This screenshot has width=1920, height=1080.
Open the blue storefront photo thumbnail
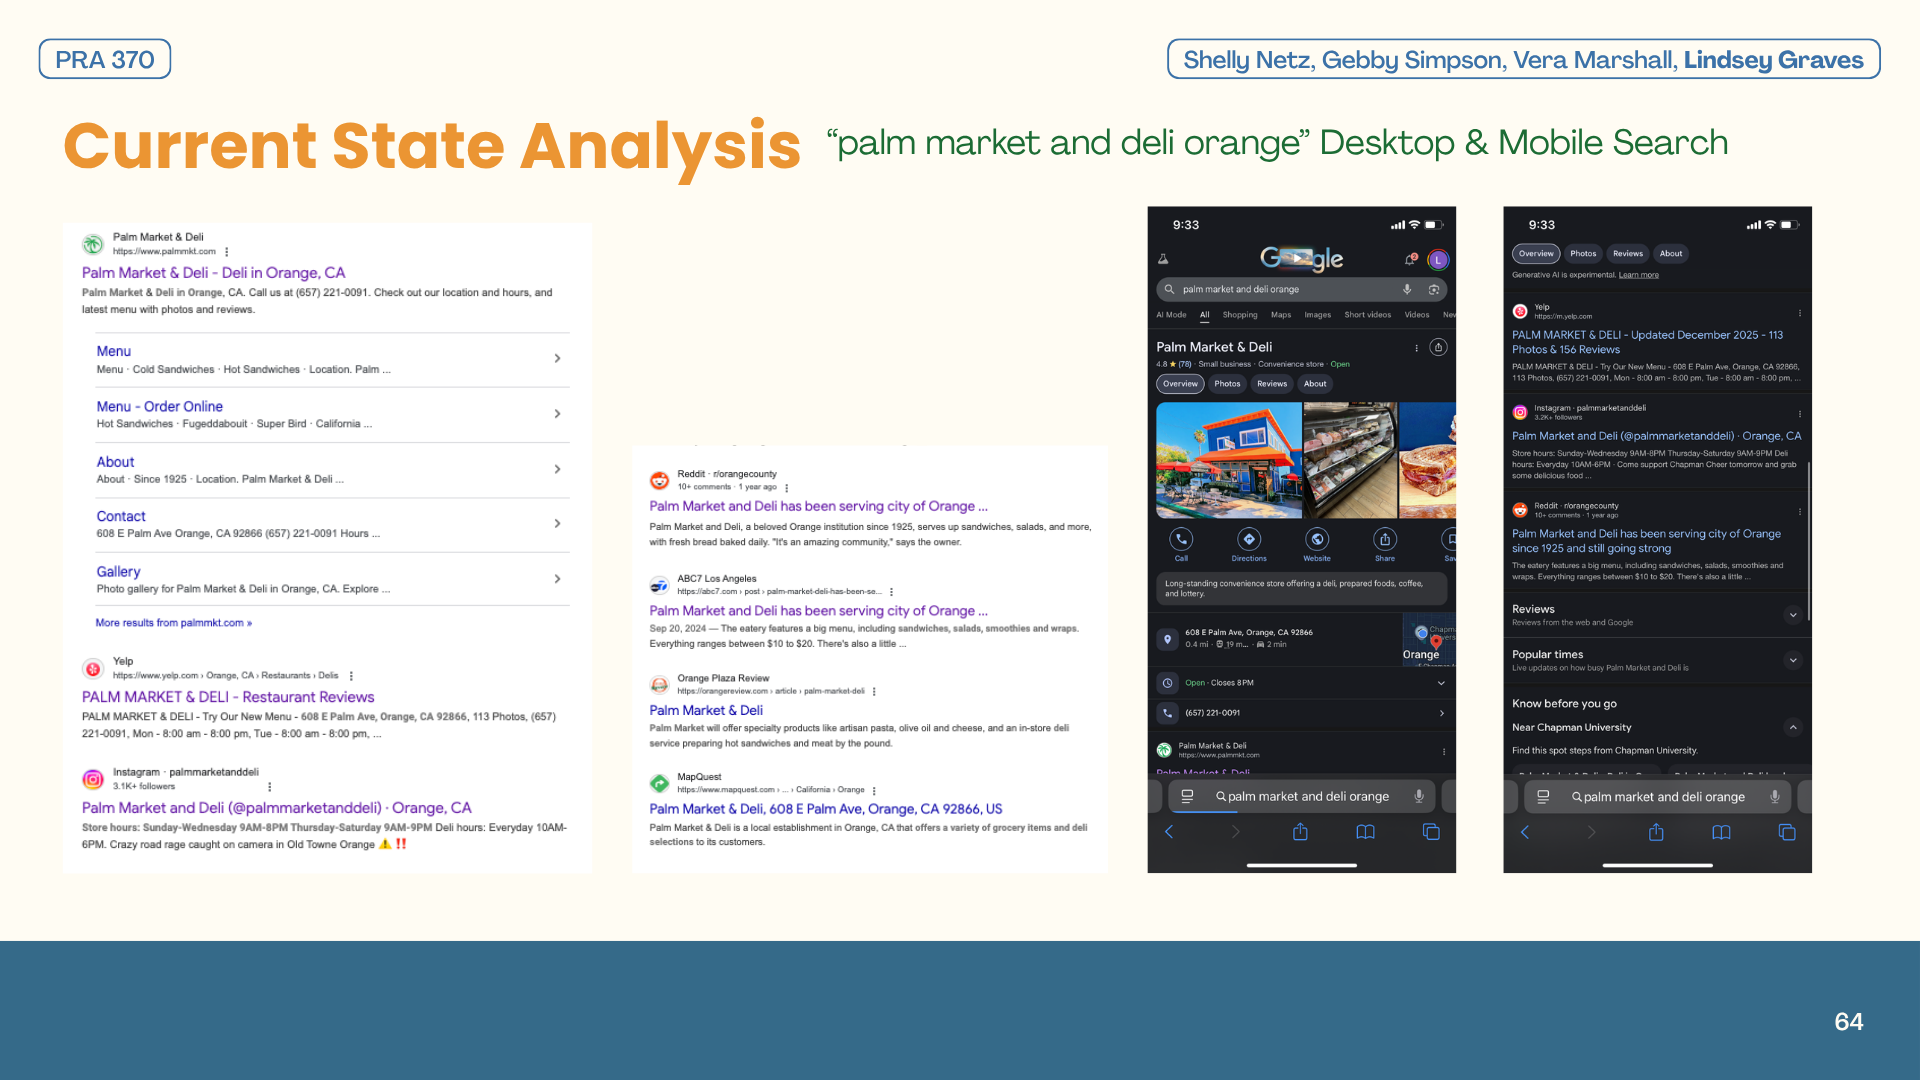pos(1229,460)
